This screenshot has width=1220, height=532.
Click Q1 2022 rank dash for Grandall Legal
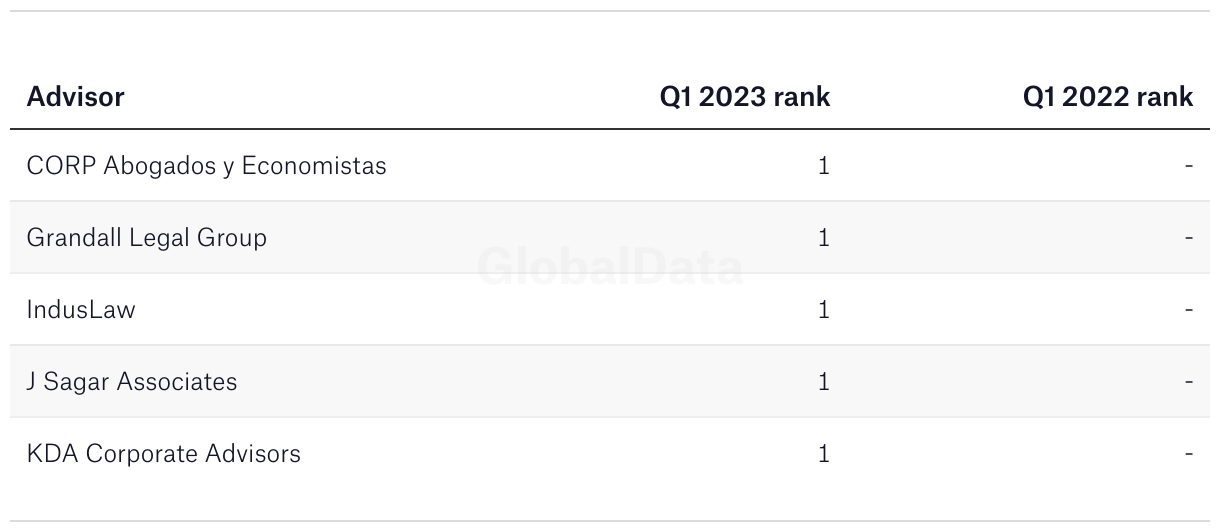(x=1188, y=238)
